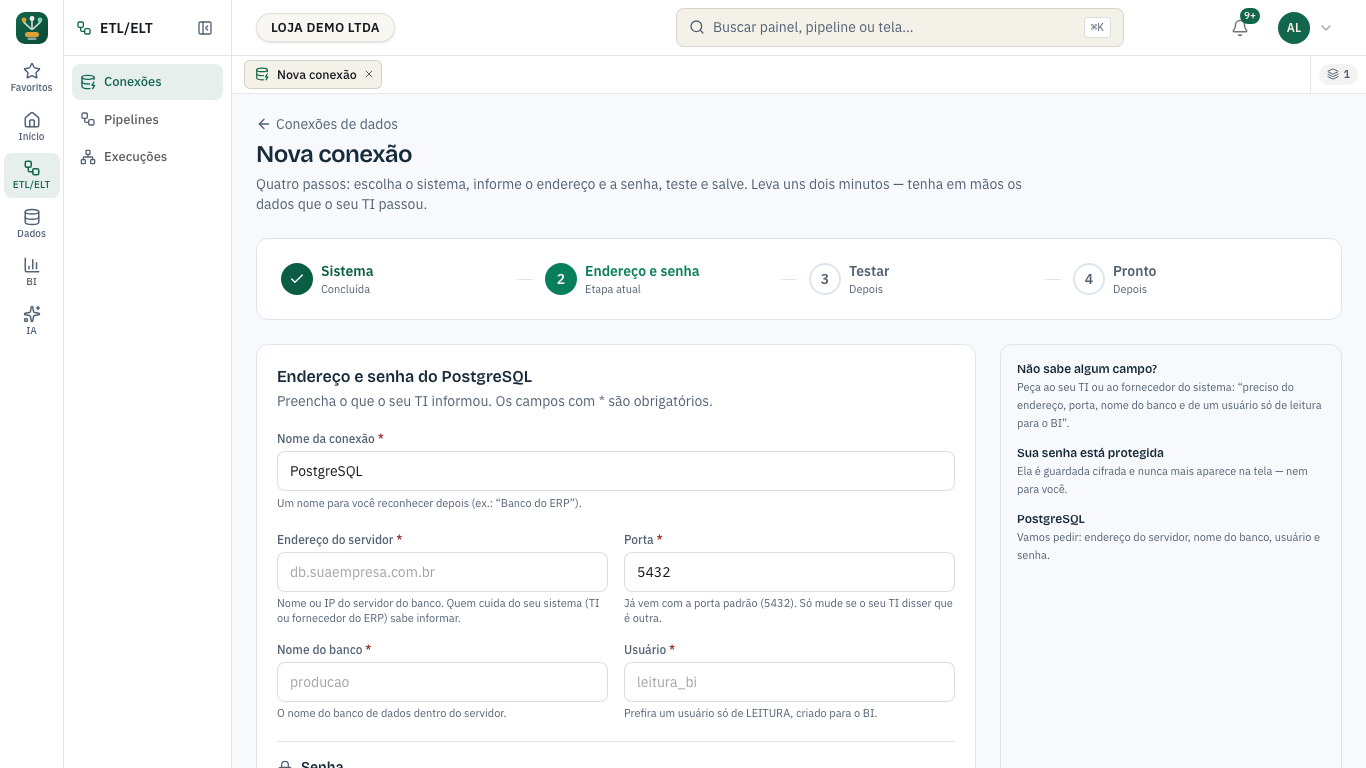Open Favoritos in the icon rail
This screenshot has width=1366, height=768.
(32, 78)
